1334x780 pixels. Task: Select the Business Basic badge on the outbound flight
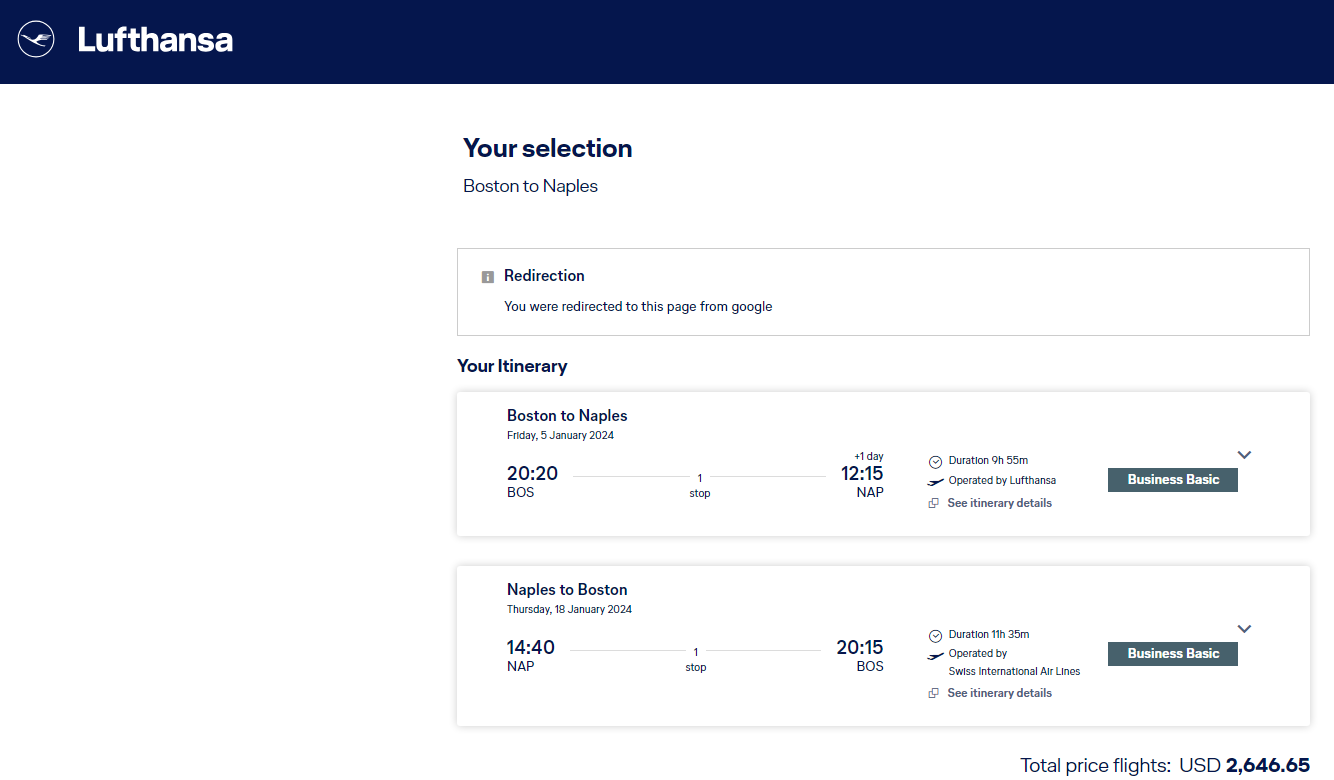click(1172, 480)
